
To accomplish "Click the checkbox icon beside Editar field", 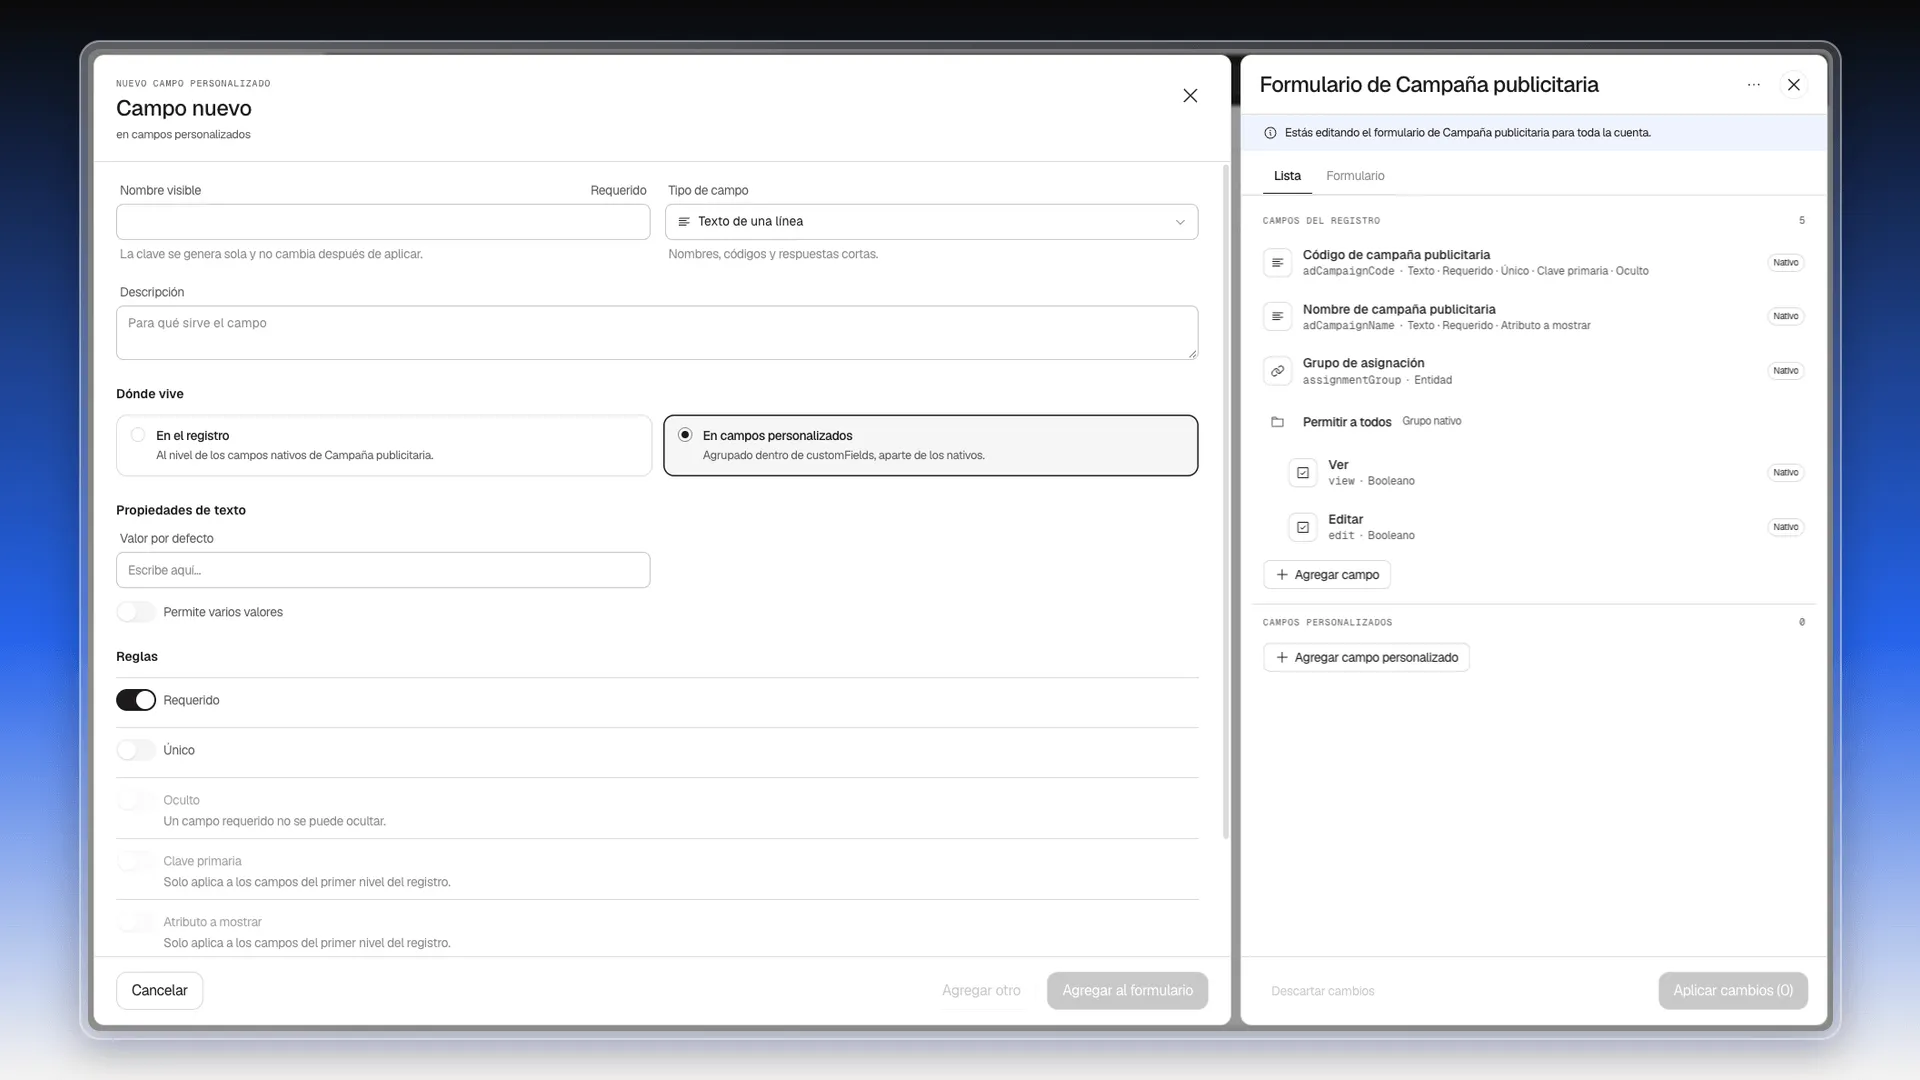I will (1303, 527).
